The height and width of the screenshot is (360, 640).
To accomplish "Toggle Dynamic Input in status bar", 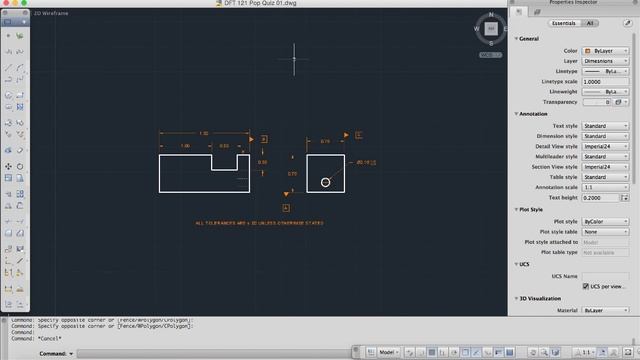I will tap(487, 352).
